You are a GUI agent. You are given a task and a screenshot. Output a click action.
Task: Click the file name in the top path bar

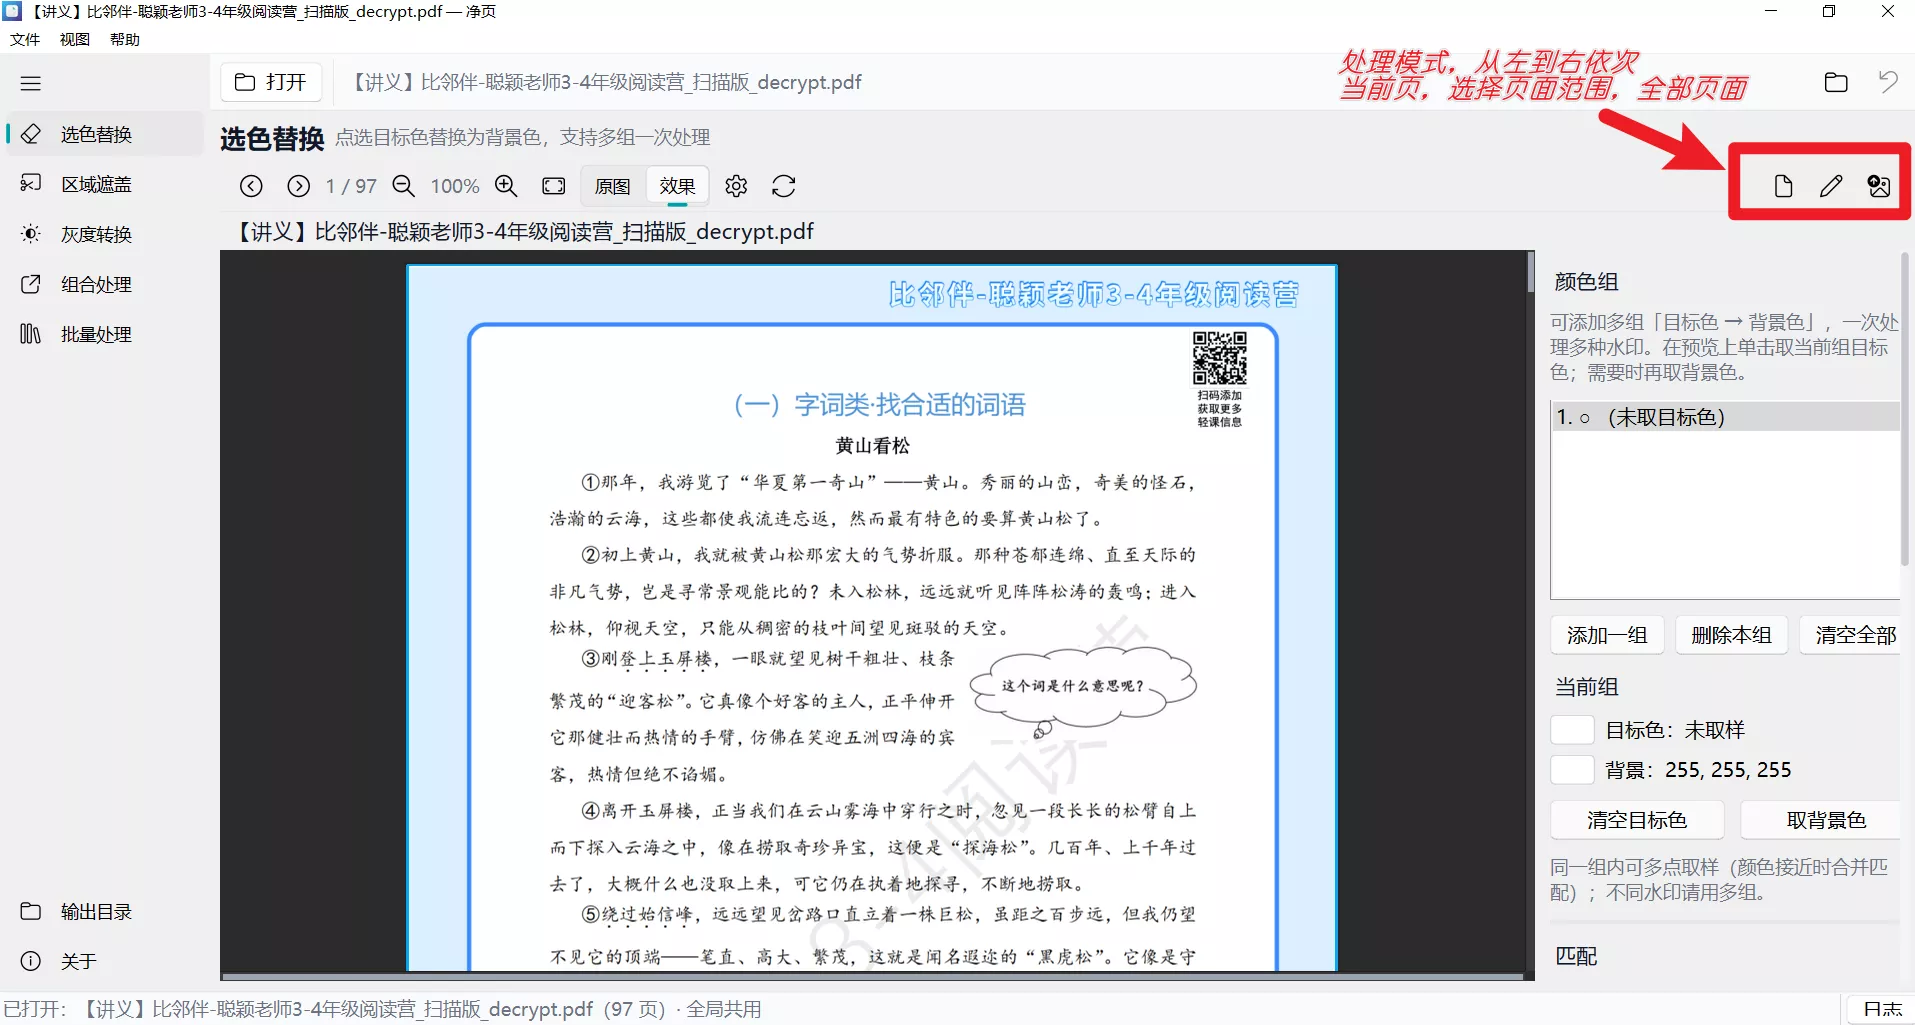tap(607, 82)
